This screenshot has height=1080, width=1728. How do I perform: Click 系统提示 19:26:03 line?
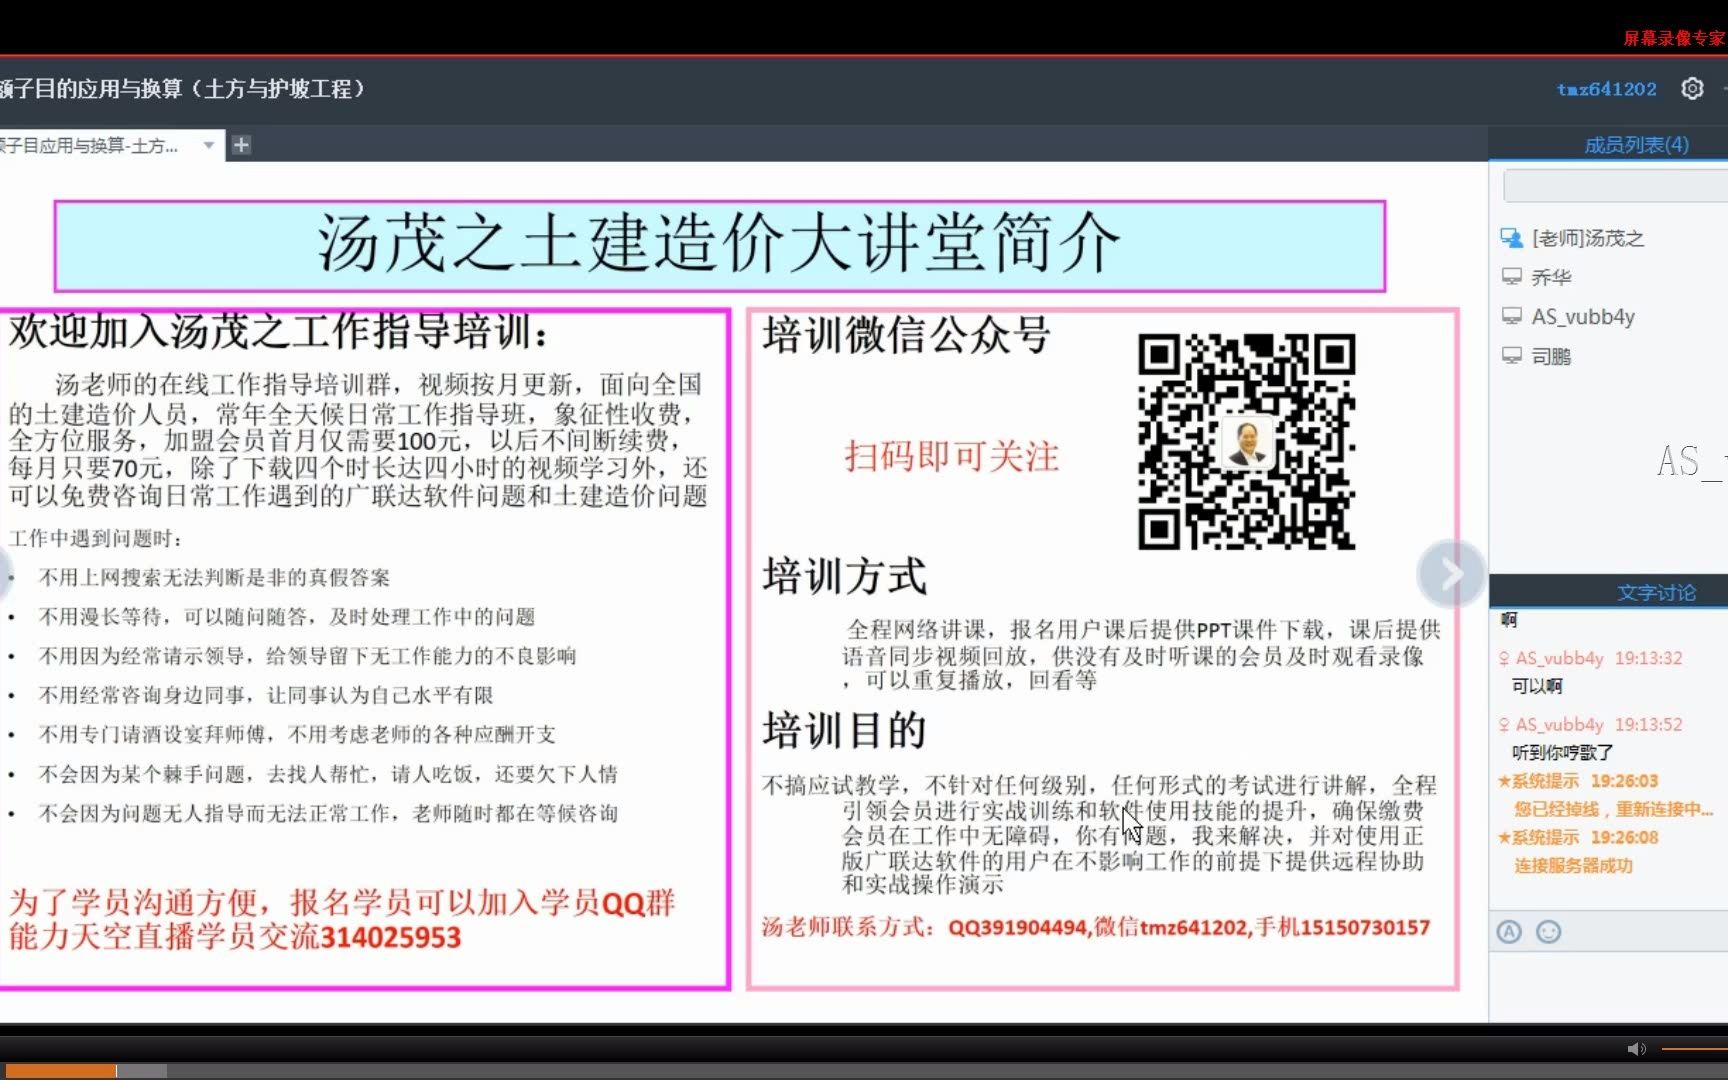click(x=1578, y=781)
